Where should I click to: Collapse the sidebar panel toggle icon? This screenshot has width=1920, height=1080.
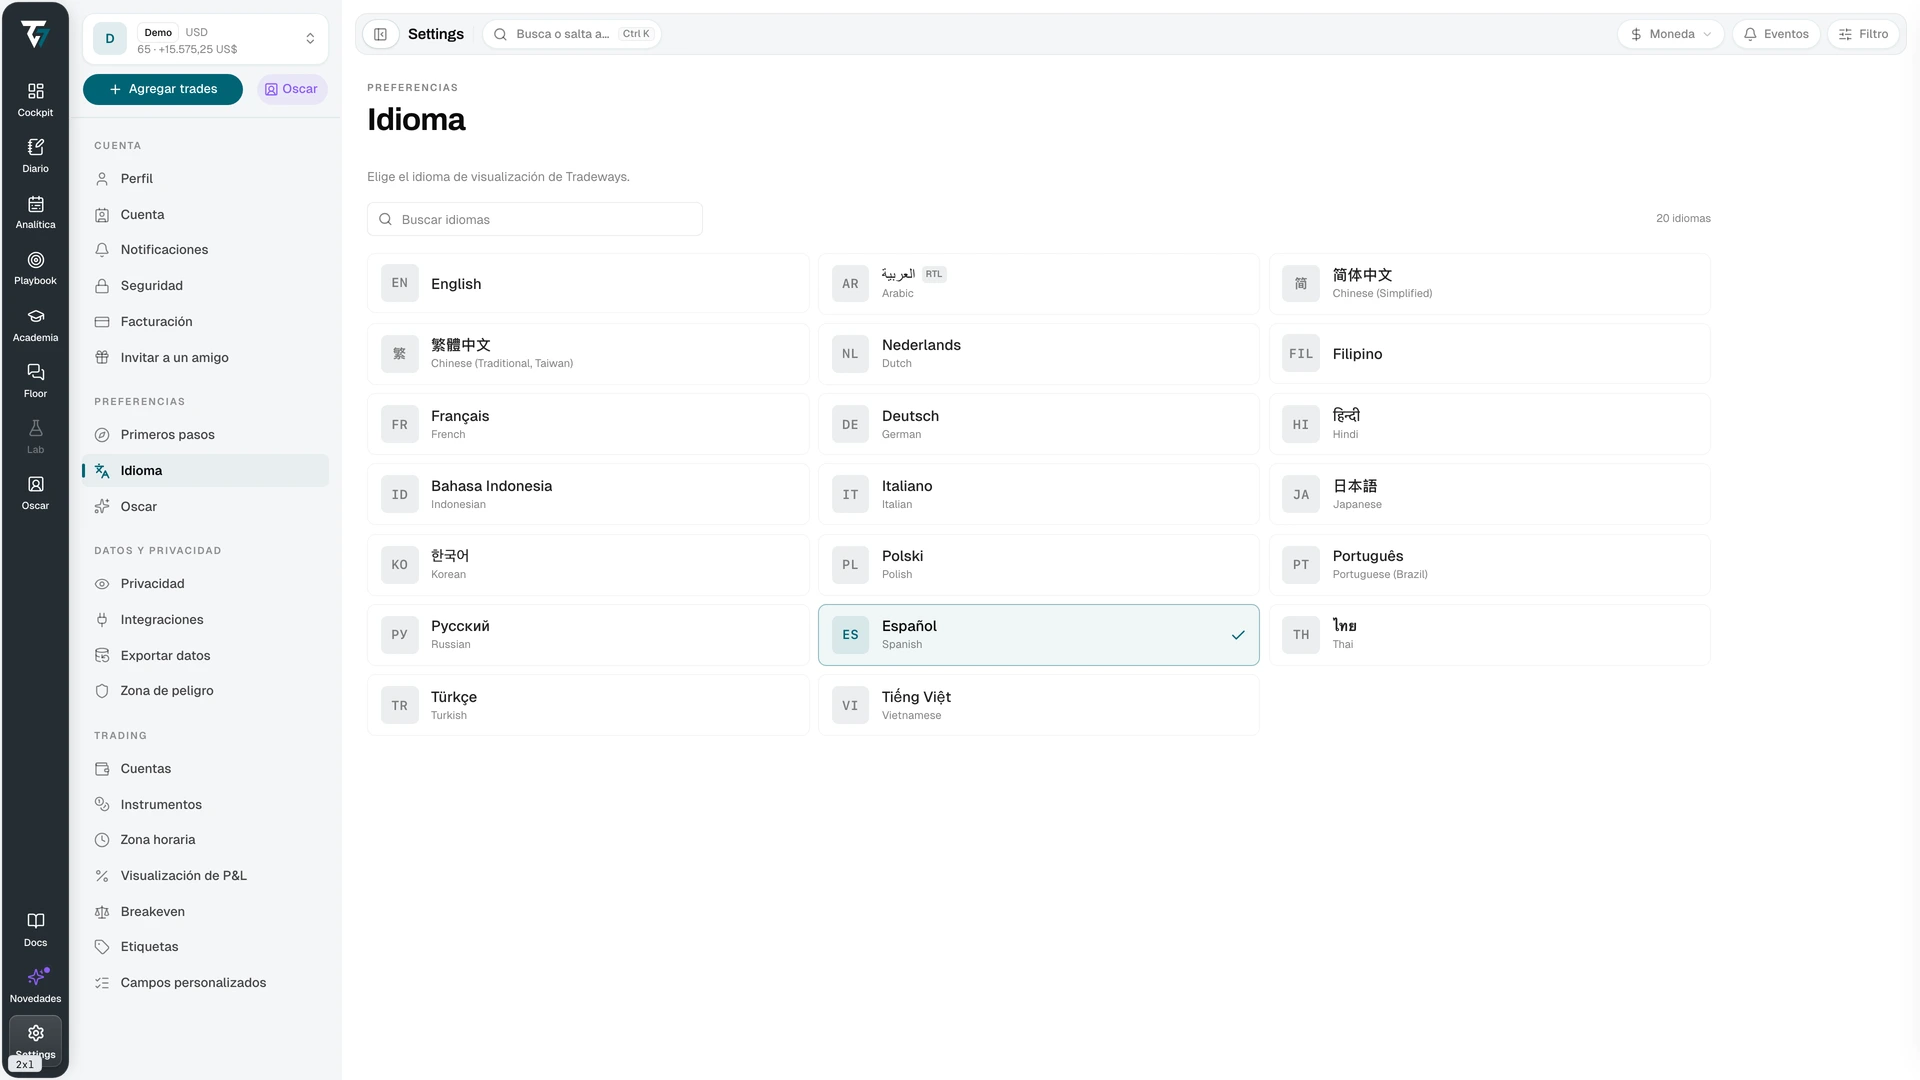[x=380, y=34]
